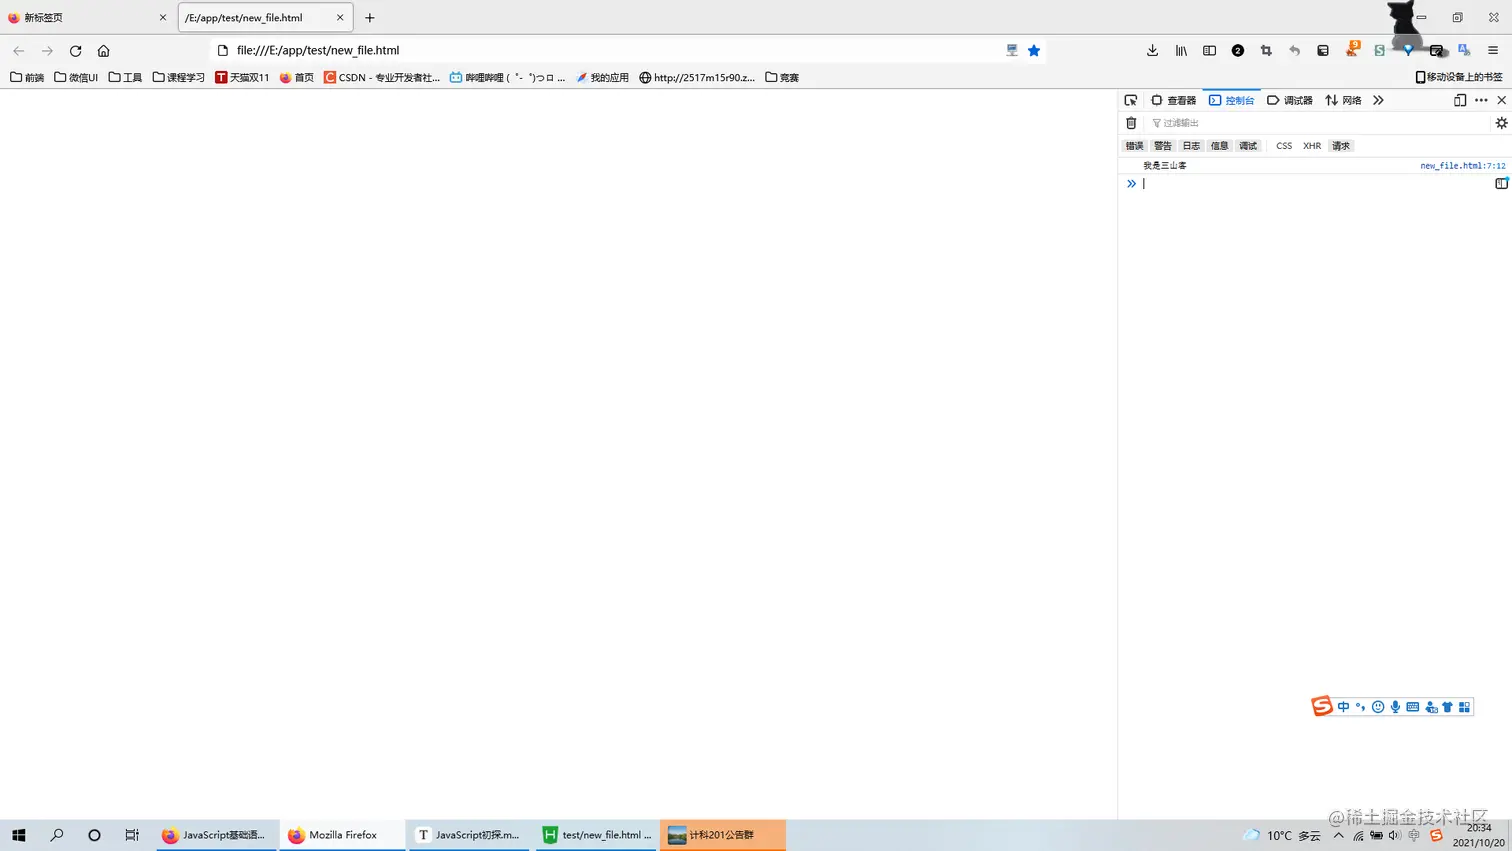Toggle the 错误 errors filter
Screen dimensions: 1512x851
1134,146
